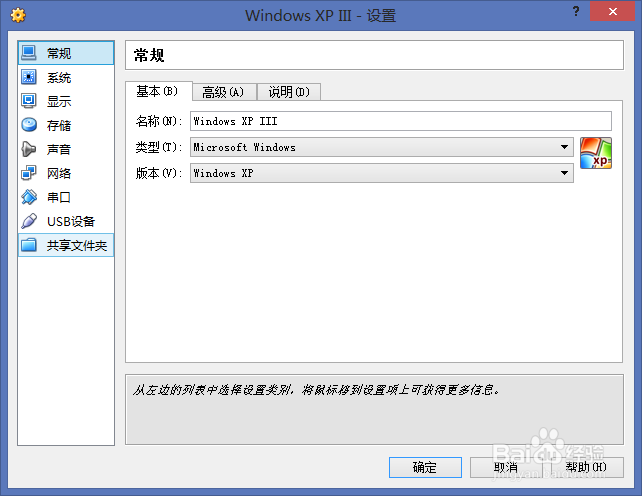The width and height of the screenshot is (642, 496).
Task: Select USB设备 category label
Action: click(x=71, y=222)
